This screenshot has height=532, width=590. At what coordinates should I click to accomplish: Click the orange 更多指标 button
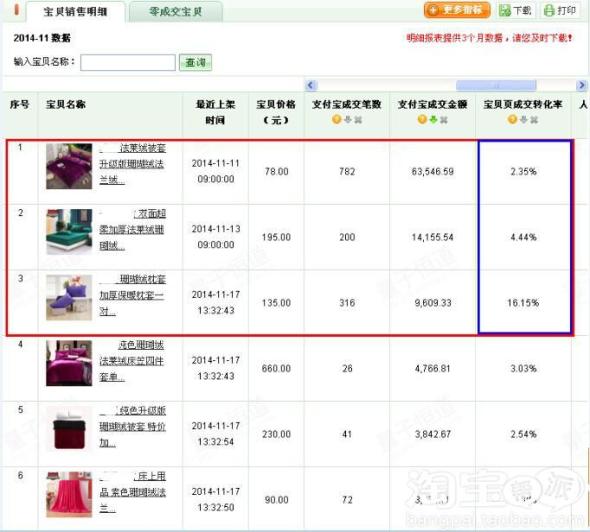click(457, 10)
